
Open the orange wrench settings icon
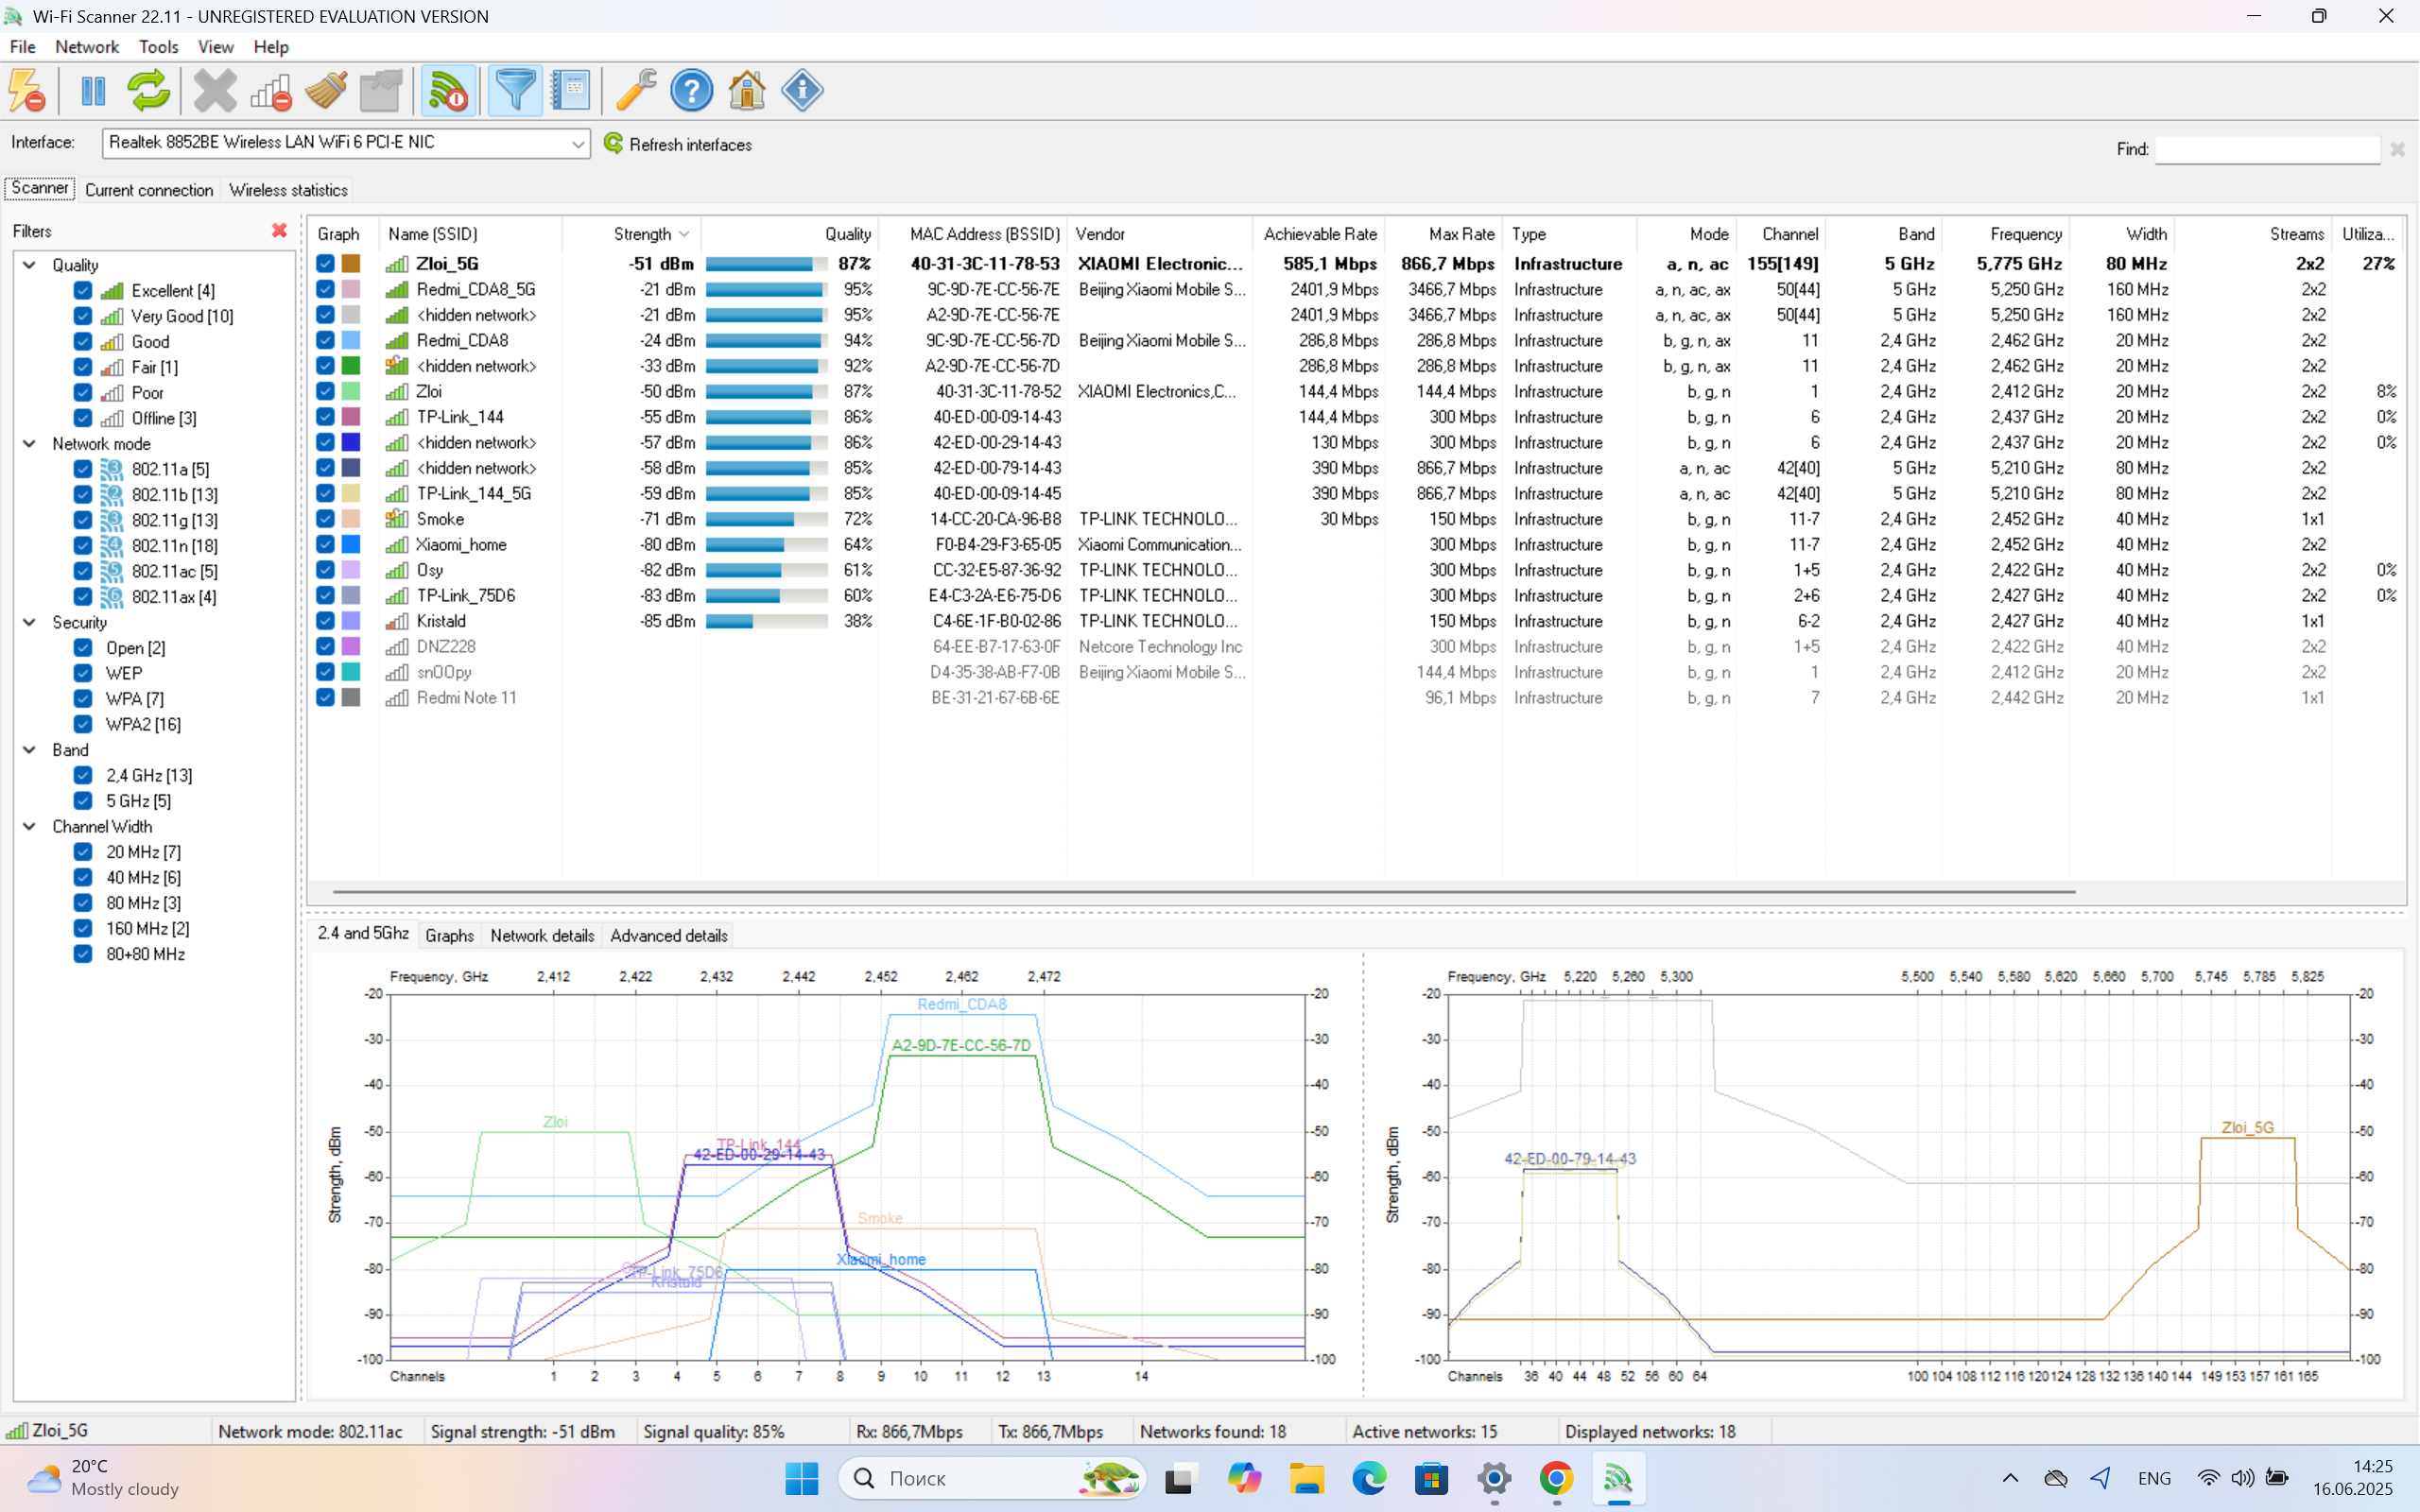(635, 91)
